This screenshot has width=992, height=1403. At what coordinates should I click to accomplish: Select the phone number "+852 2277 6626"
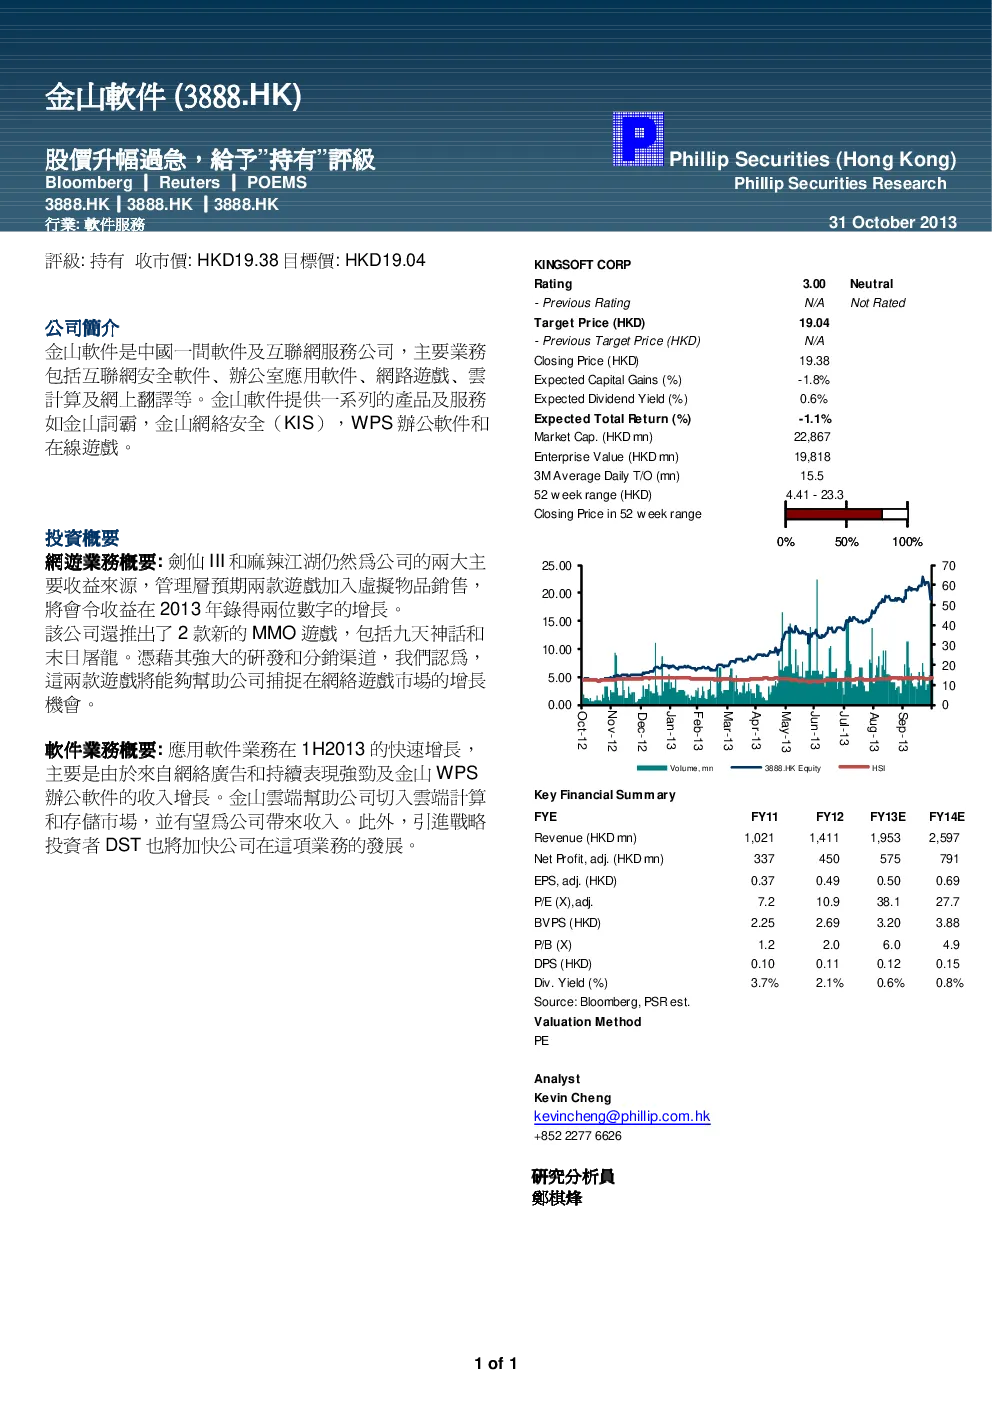click(578, 1136)
